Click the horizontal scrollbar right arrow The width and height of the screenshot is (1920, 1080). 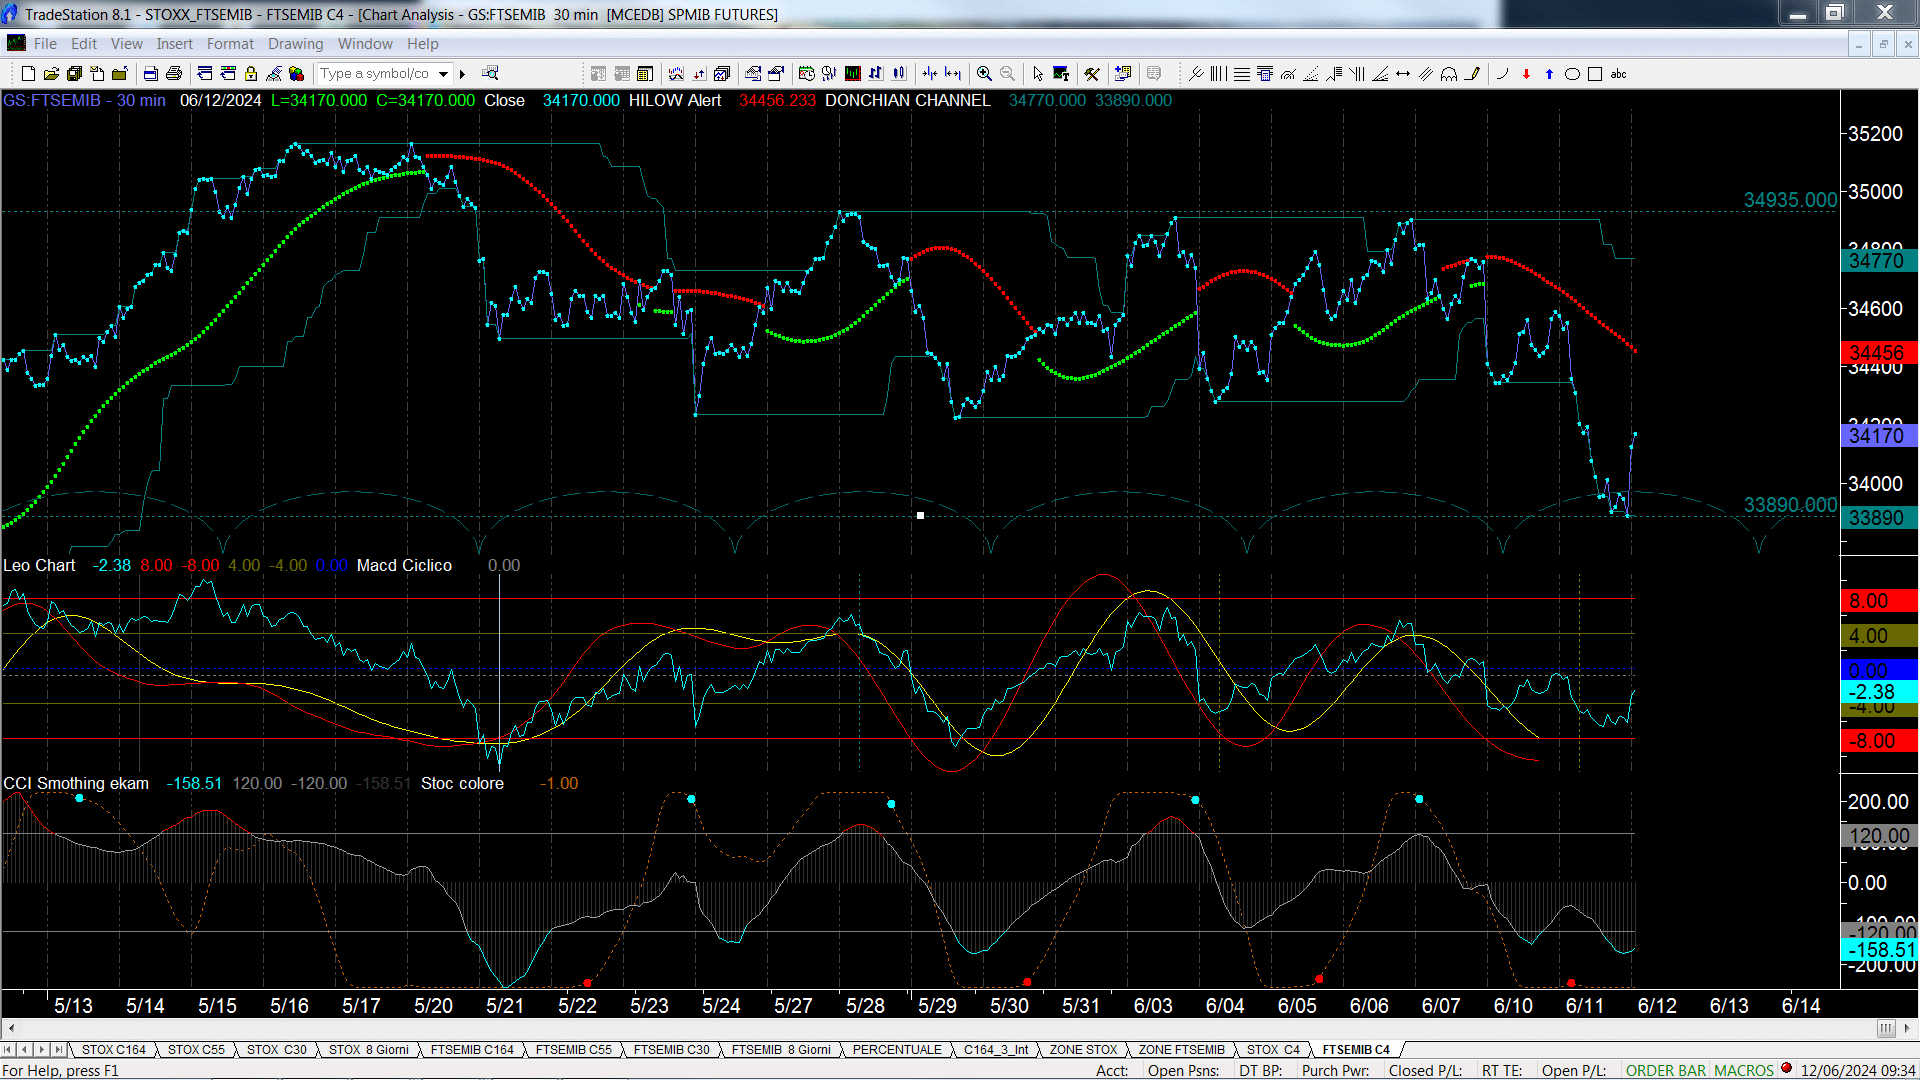pyautogui.click(x=1908, y=1028)
